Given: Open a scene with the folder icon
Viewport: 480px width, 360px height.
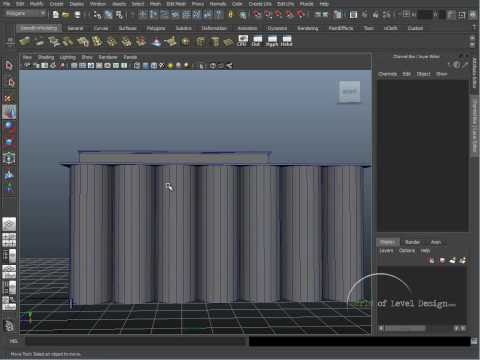Looking at the screenshot, I should pos(66,14).
